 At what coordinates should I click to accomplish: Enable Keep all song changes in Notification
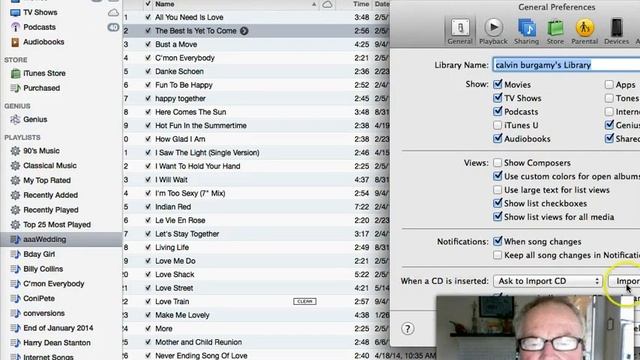(x=498, y=255)
